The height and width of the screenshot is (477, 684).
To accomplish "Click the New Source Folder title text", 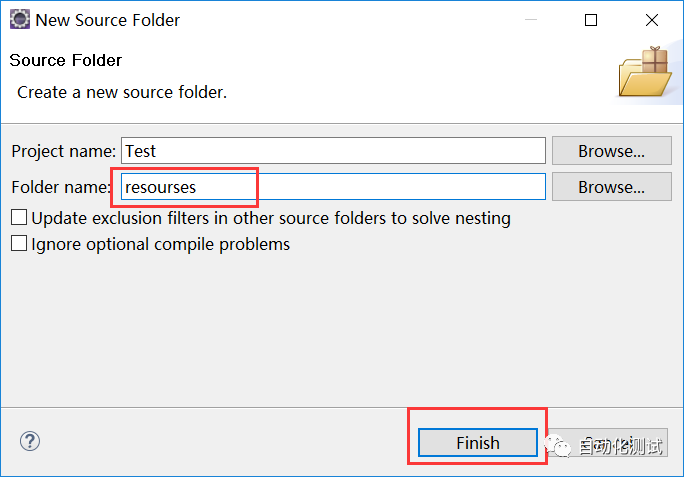I will tap(108, 20).
